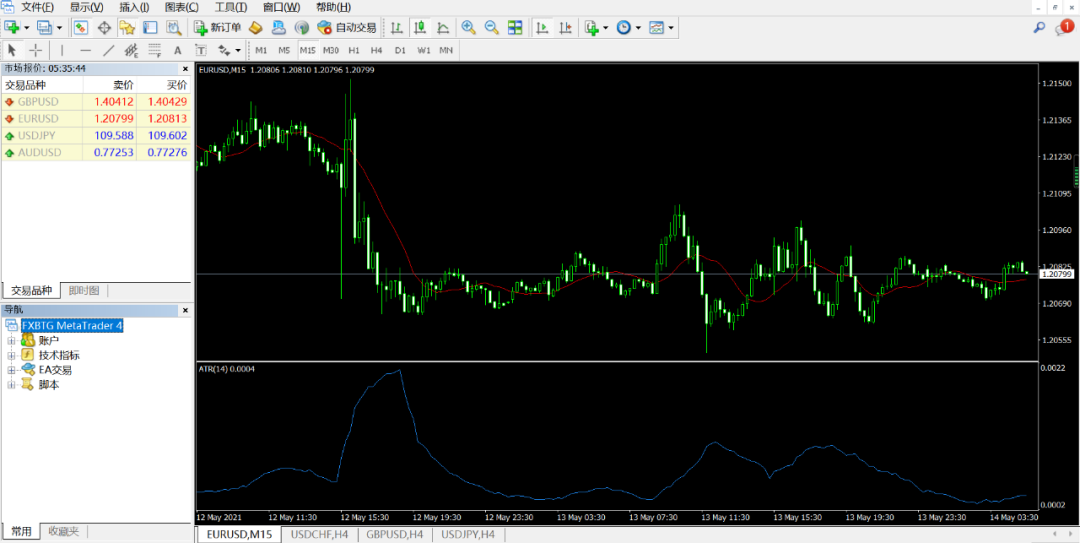Expand the 技术指标 tree node

pos(11,356)
